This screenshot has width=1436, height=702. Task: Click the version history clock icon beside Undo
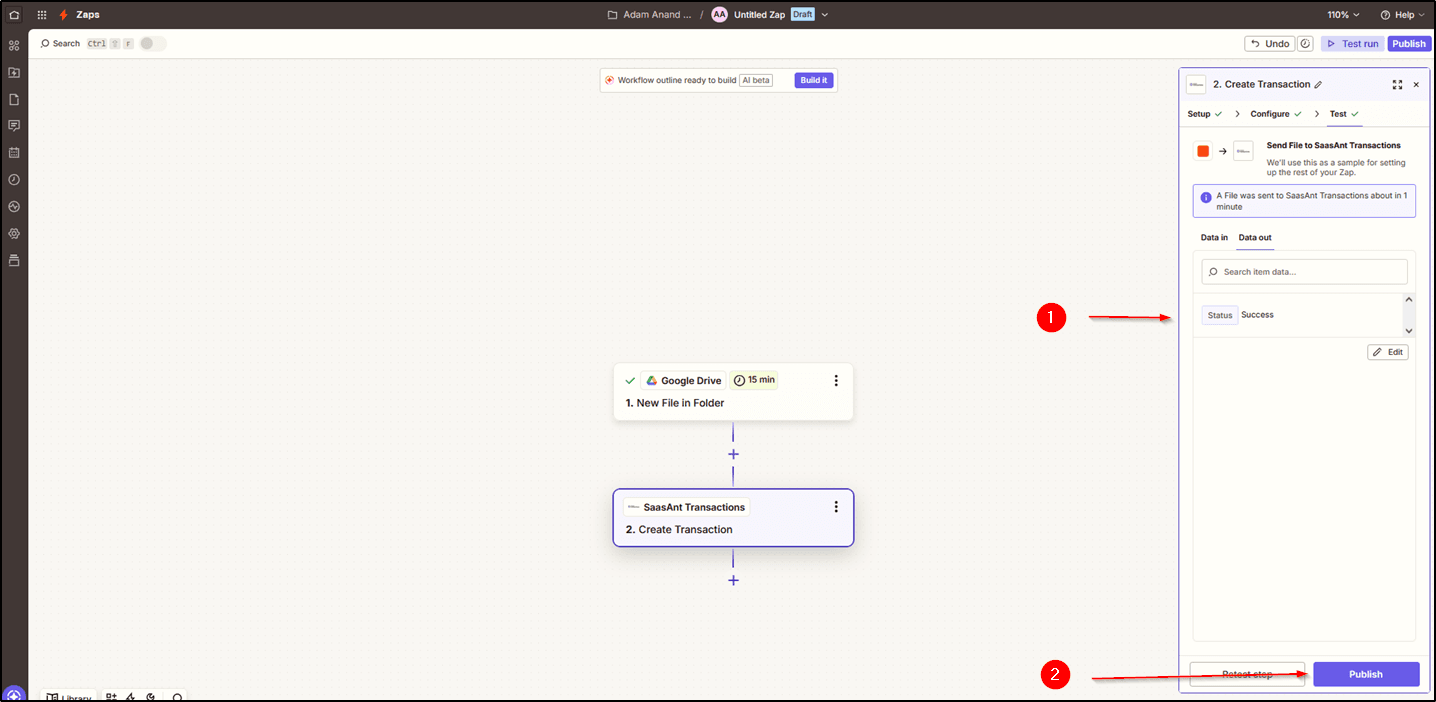(x=1305, y=44)
